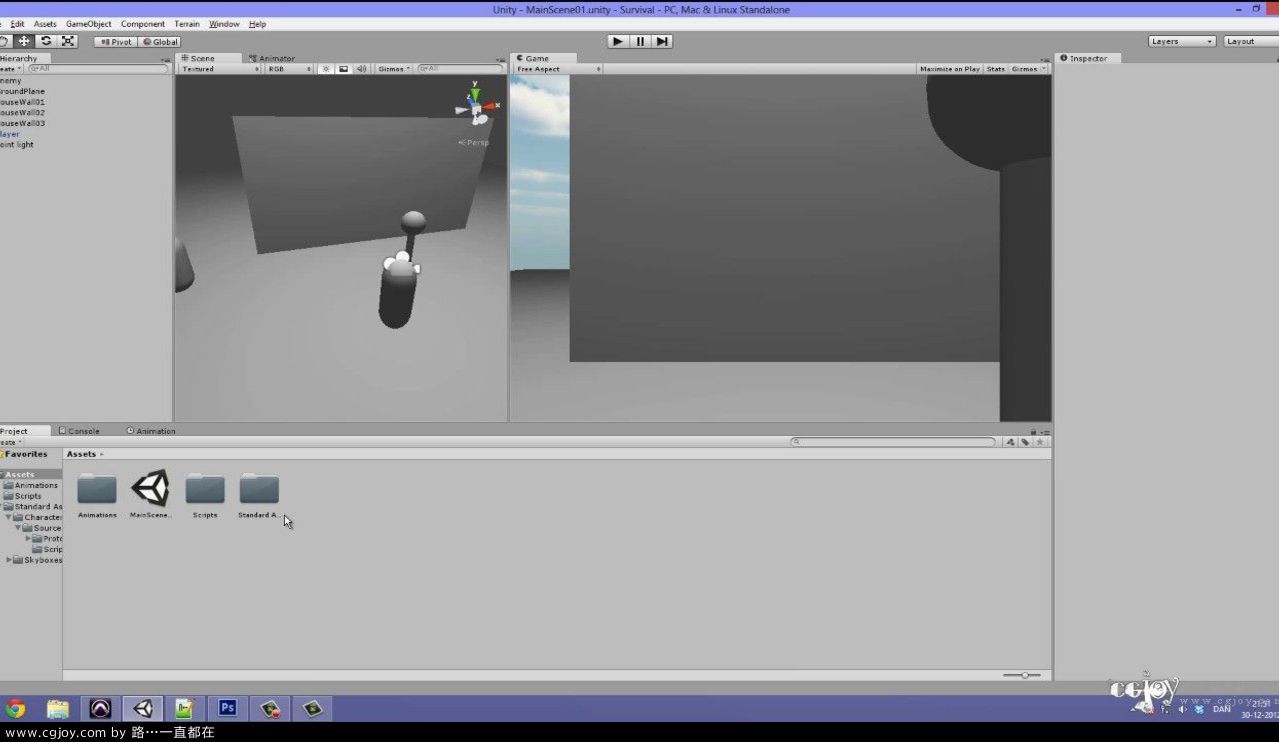
Task: Expand the Skyboxes folder in the tree
Action: 9,560
